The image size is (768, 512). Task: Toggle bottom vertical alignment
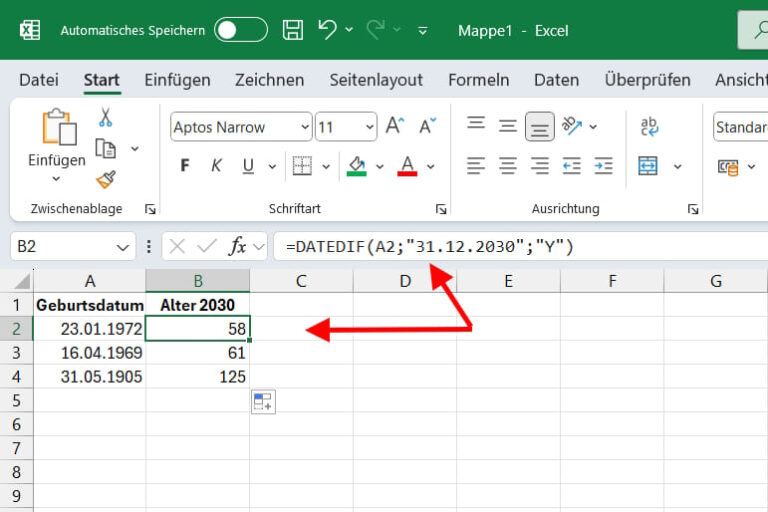click(x=540, y=126)
